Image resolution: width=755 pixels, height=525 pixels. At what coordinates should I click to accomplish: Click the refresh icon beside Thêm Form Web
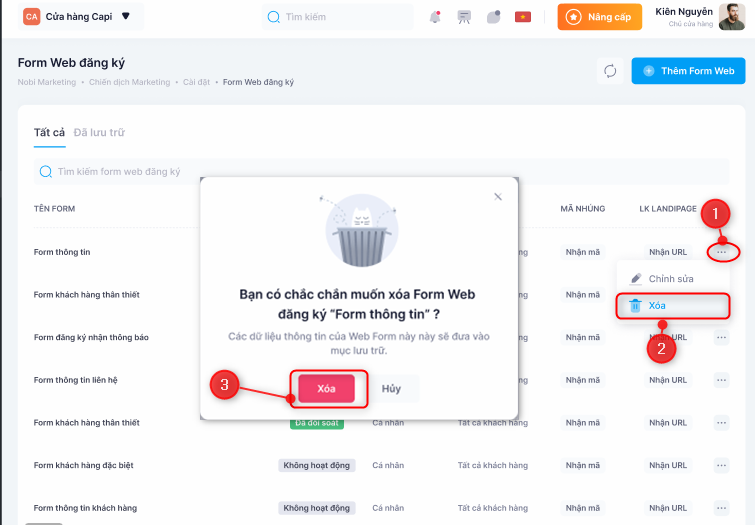coord(609,71)
